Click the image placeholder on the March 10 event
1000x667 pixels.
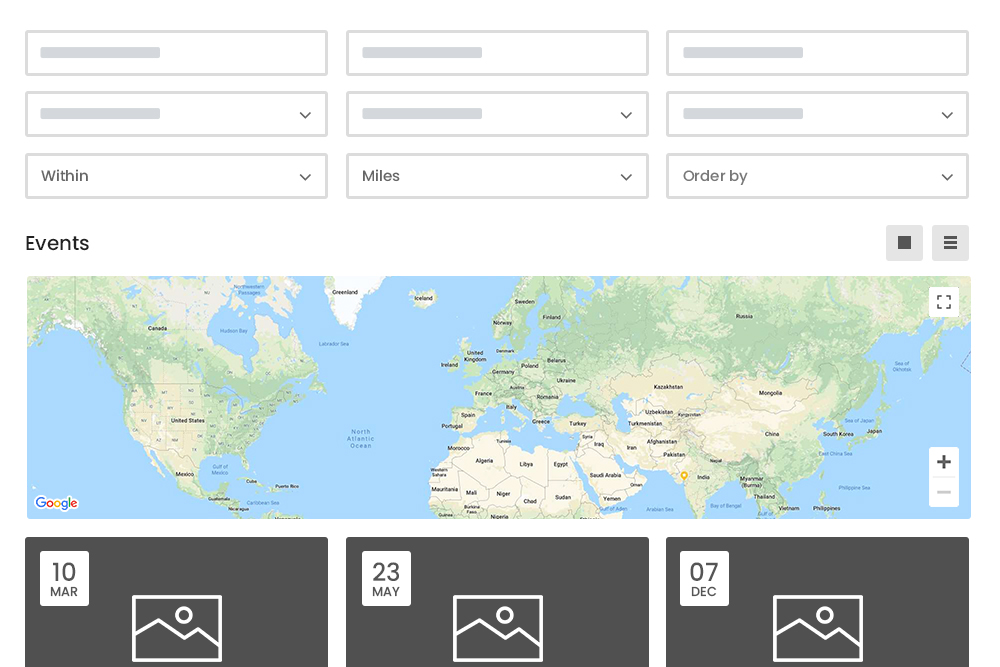(177, 629)
